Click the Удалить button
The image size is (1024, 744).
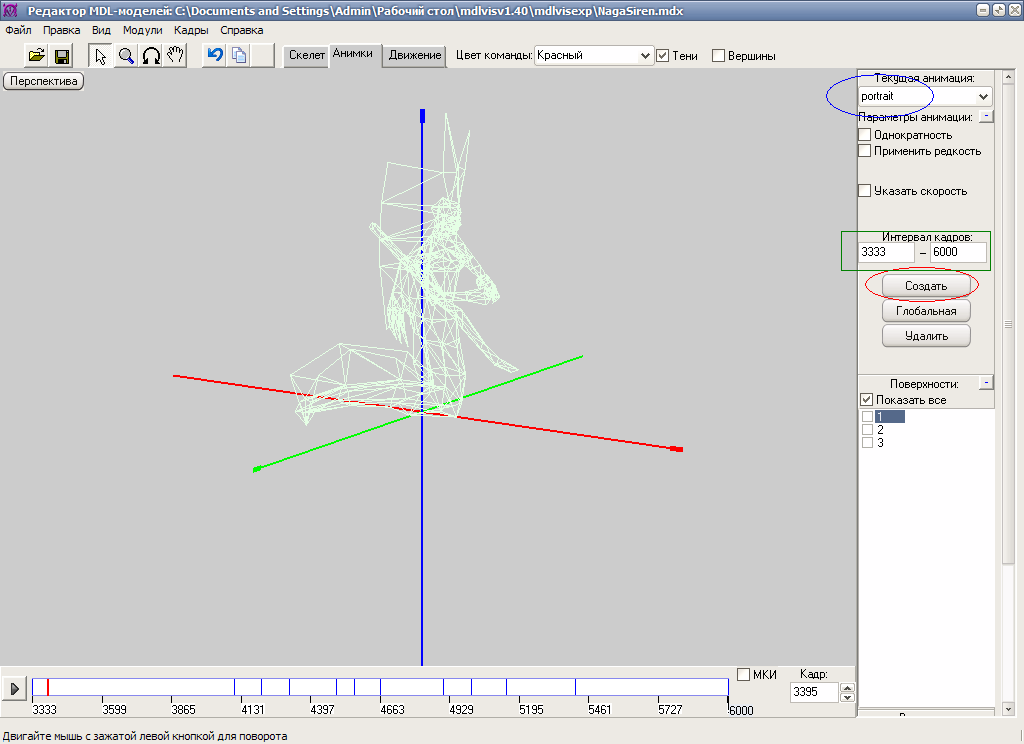(926, 336)
